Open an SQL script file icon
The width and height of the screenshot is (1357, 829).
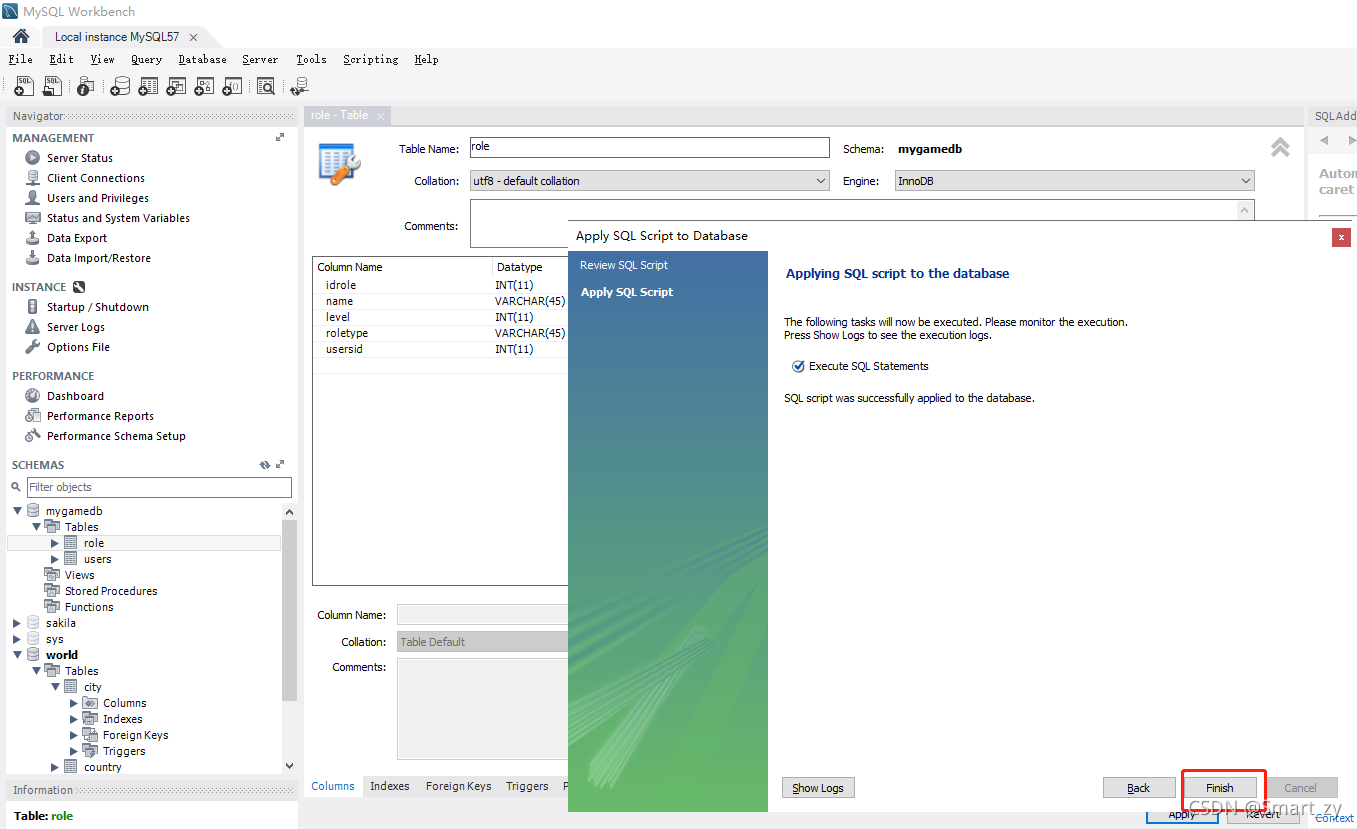(x=52, y=87)
